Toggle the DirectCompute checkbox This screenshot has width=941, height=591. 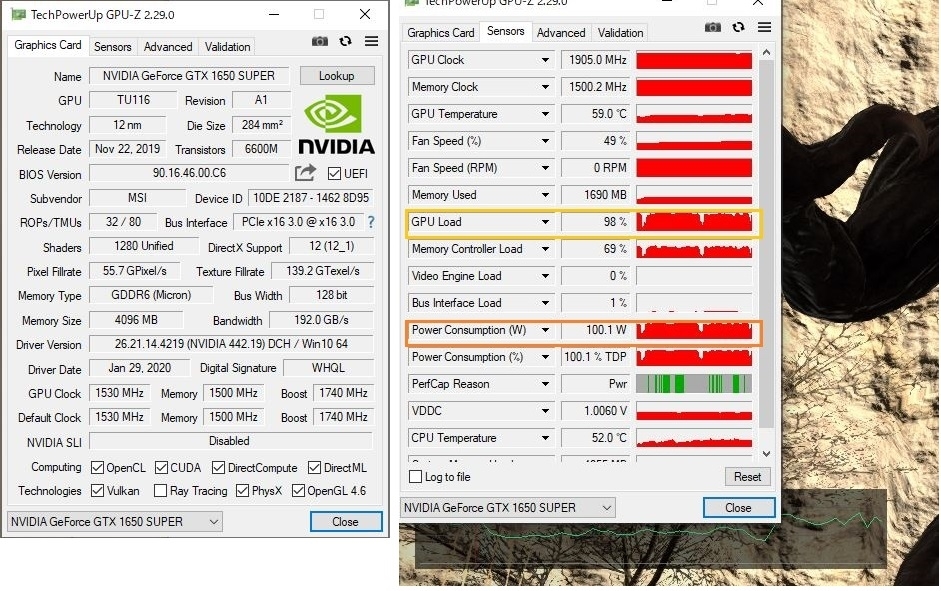pyautogui.click(x=218, y=467)
